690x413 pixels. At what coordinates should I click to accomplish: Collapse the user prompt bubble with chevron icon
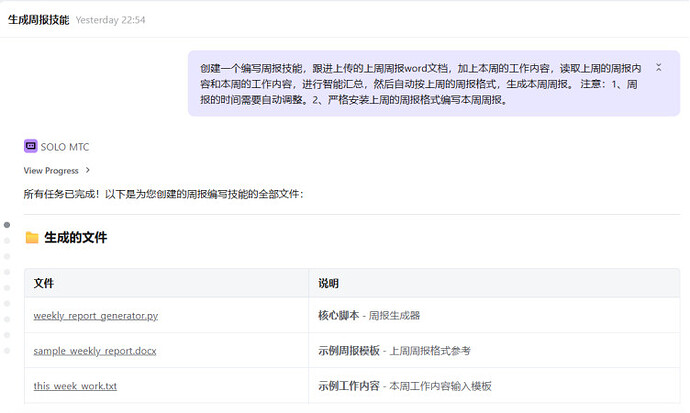[x=658, y=67]
